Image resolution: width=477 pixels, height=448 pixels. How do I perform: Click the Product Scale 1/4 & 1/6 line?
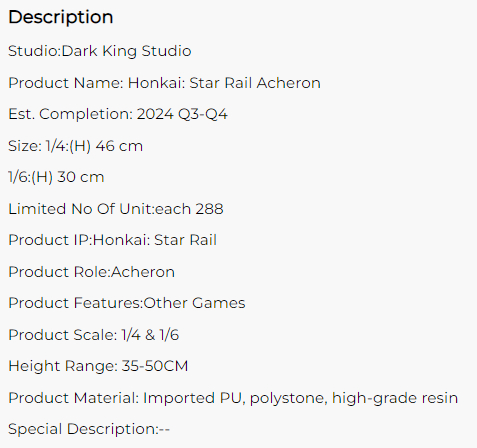click(94, 335)
